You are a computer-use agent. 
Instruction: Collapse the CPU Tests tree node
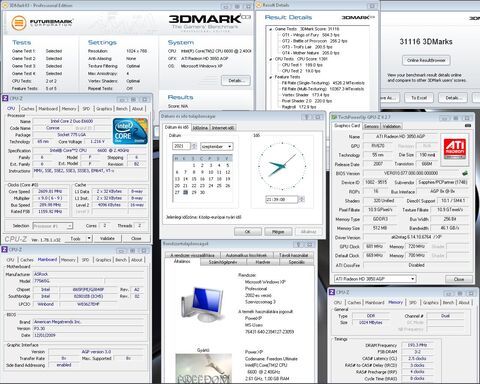(x=271, y=59)
